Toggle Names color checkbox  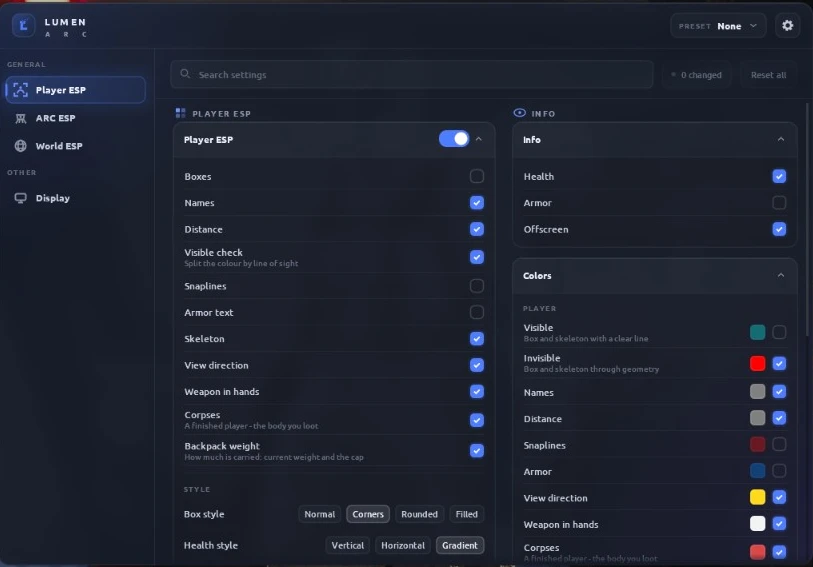point(779,391)
